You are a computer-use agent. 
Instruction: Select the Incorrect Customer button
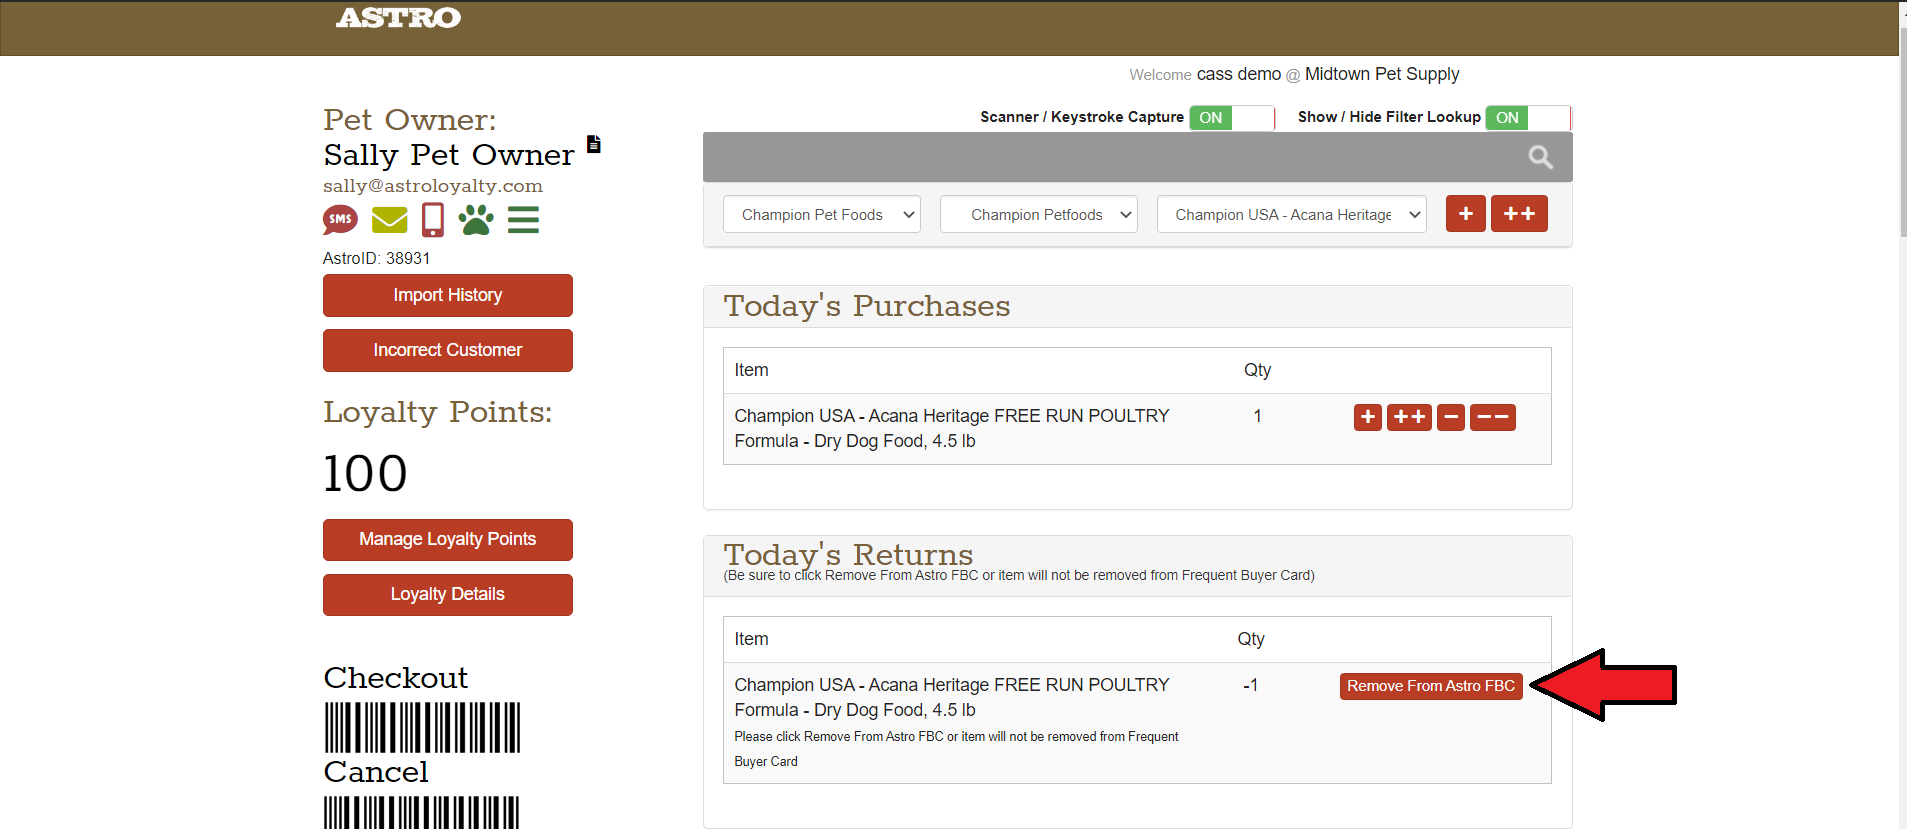(448, 350)
